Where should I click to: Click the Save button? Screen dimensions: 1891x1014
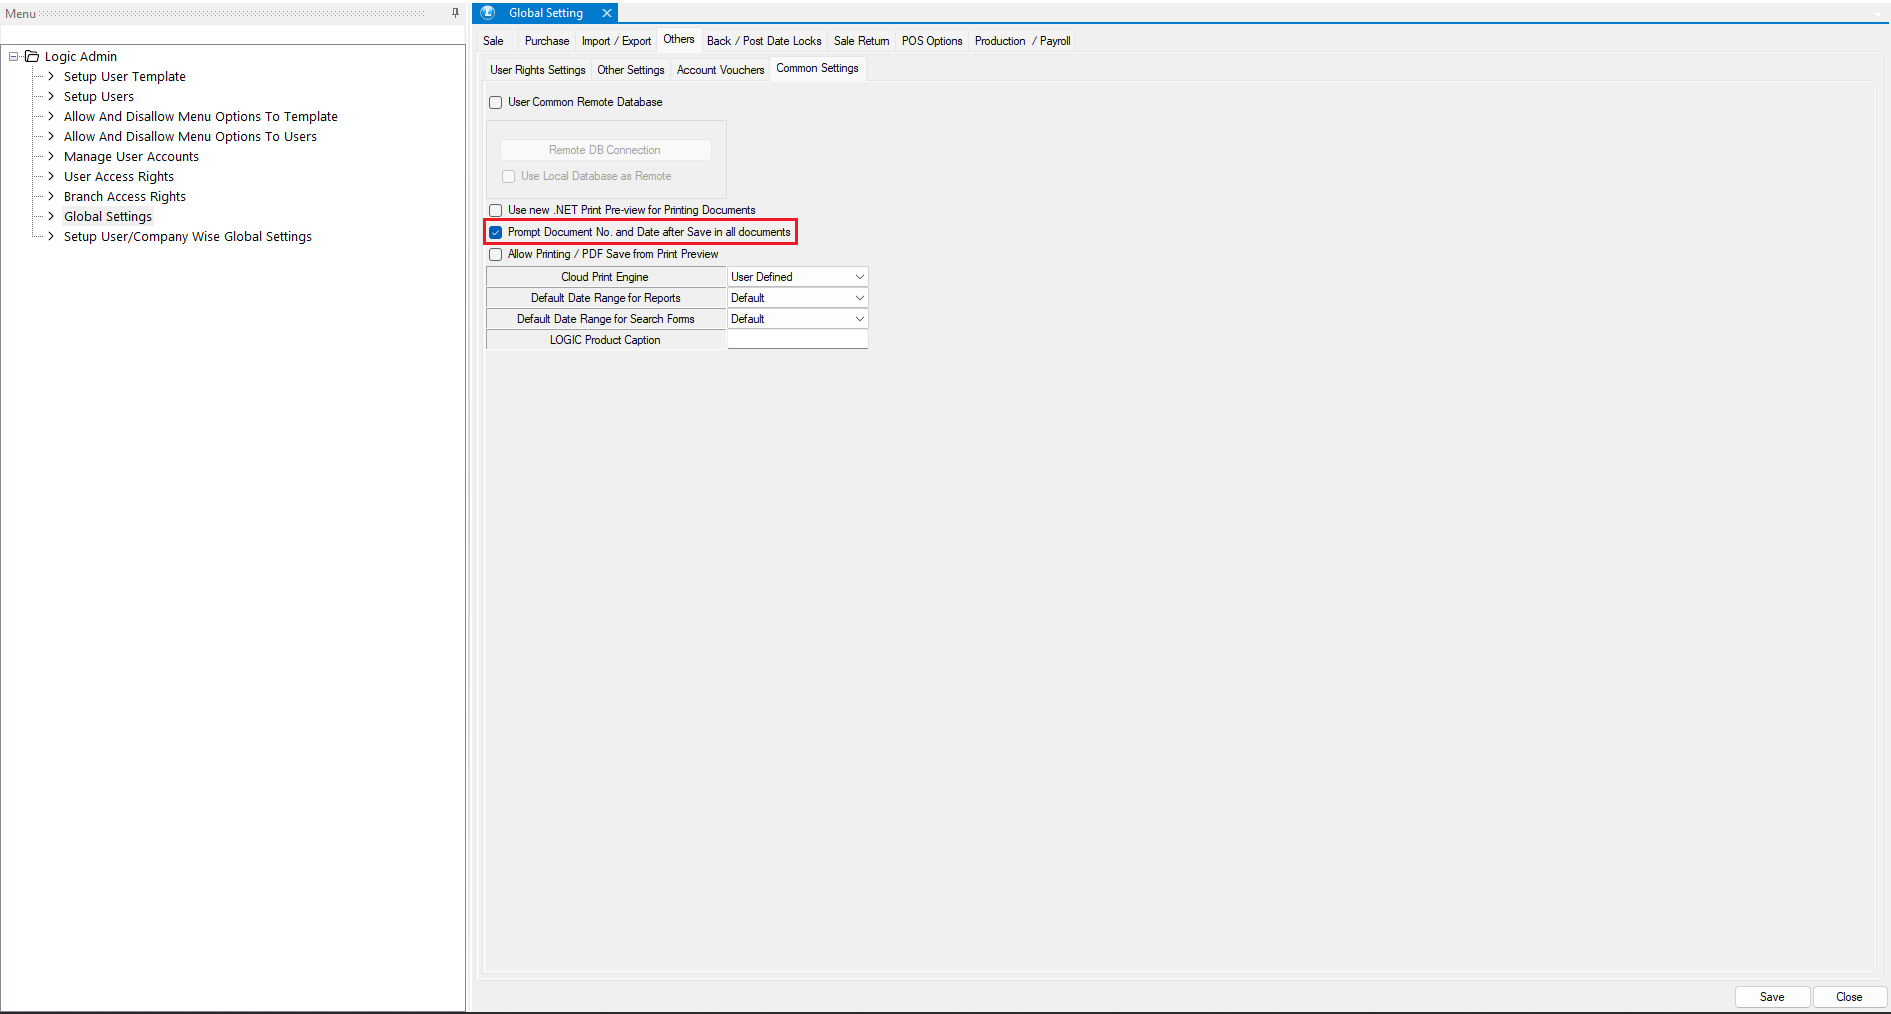[x=1771, y=997]
